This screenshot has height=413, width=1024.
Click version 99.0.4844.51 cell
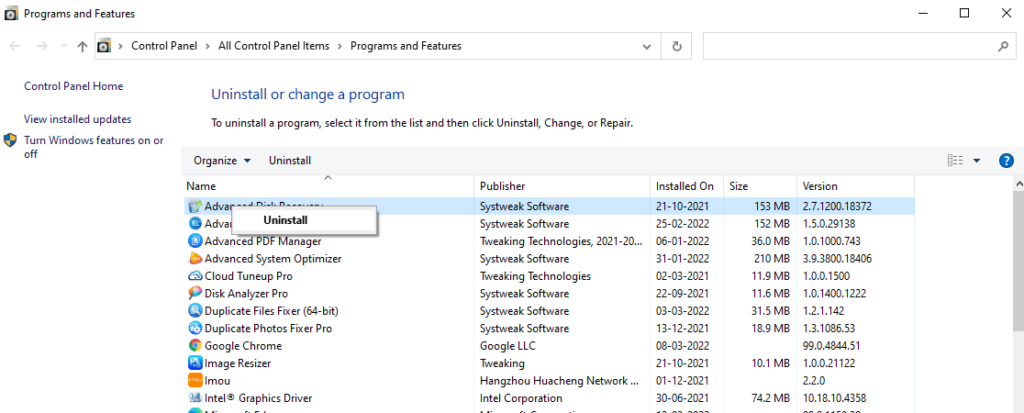click(831, 346)
